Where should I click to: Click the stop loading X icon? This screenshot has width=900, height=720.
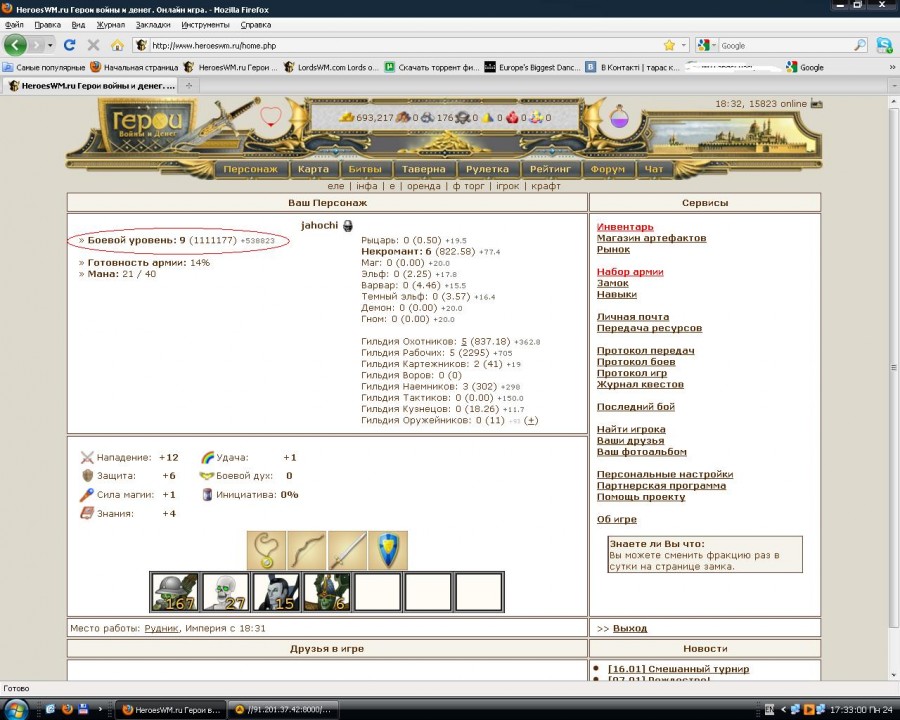93,45
